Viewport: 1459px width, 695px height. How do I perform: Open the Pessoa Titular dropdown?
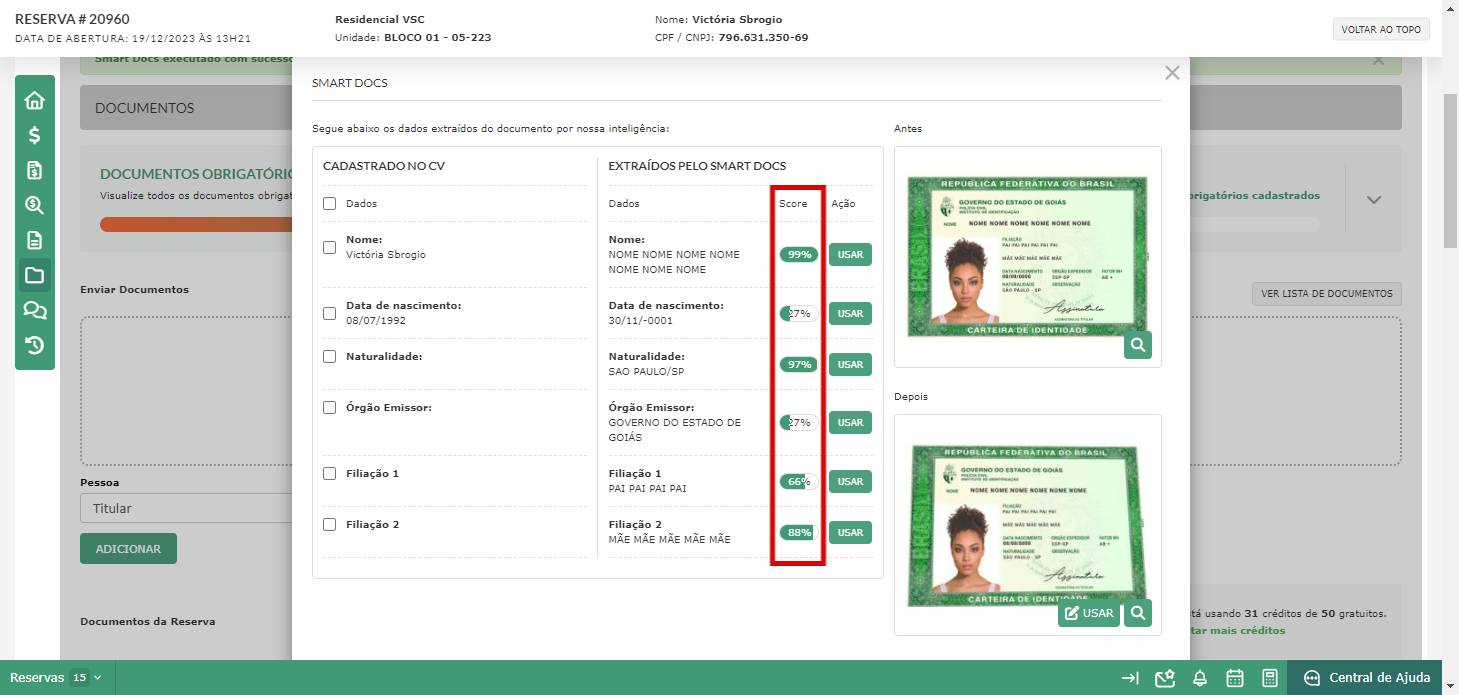(x=186, y=508)
